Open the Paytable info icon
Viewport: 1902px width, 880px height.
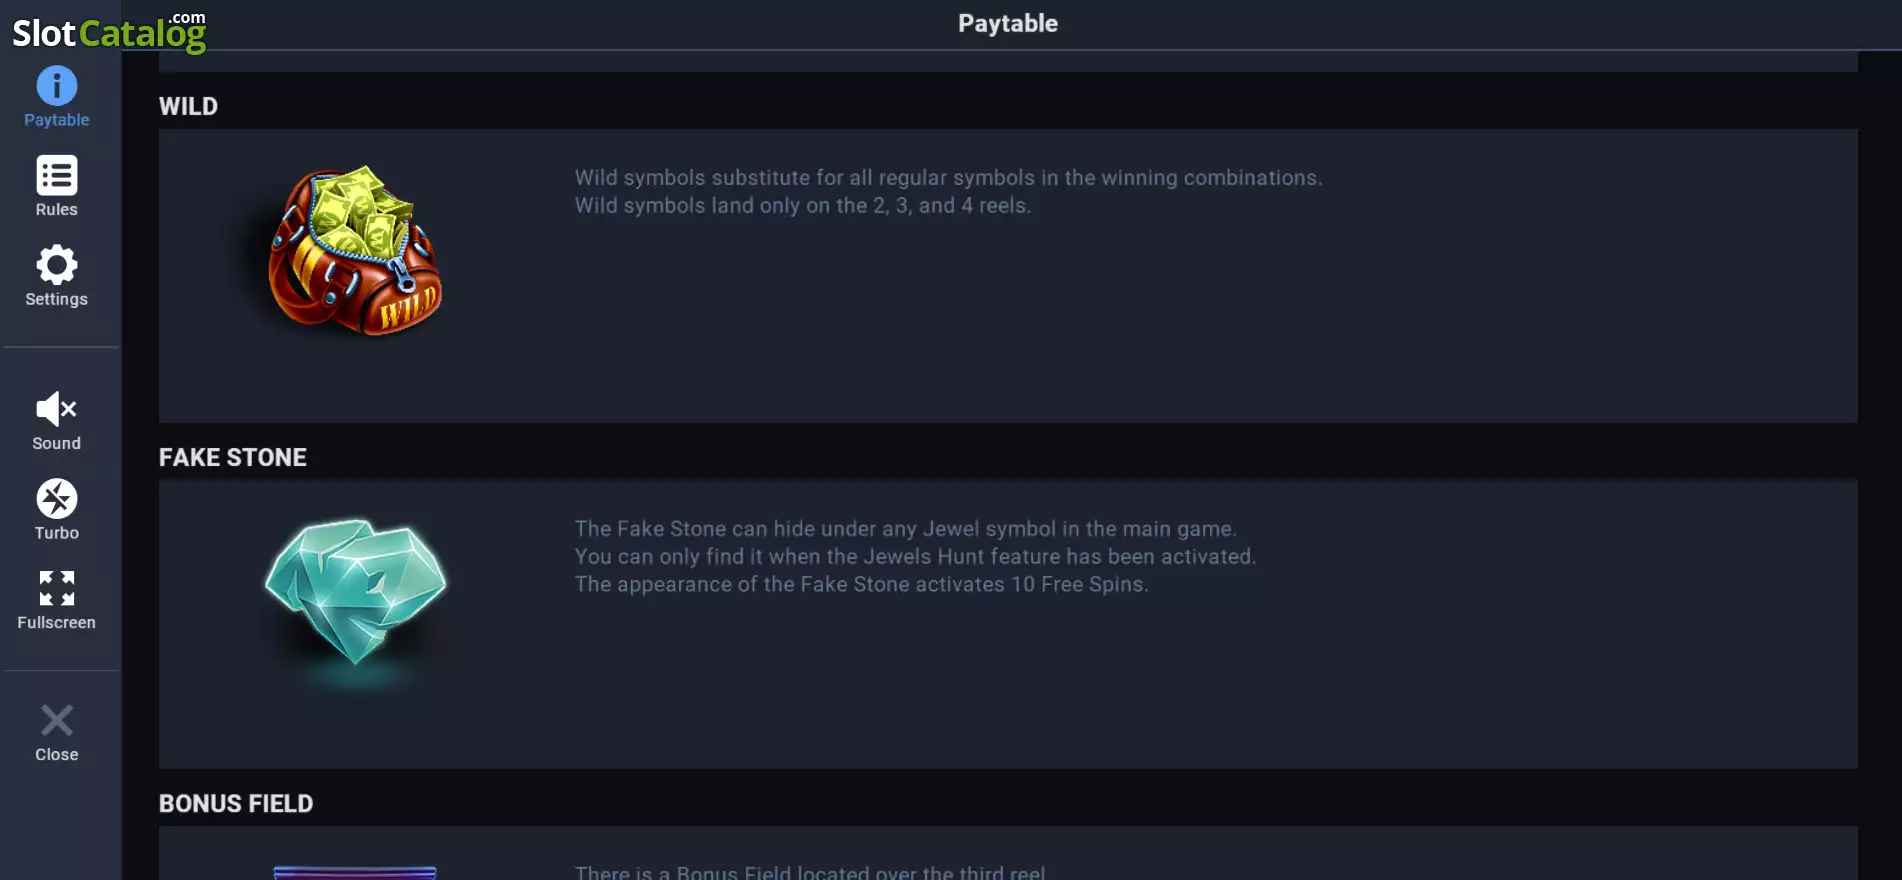pyautogui.click(x=56, y=86)
